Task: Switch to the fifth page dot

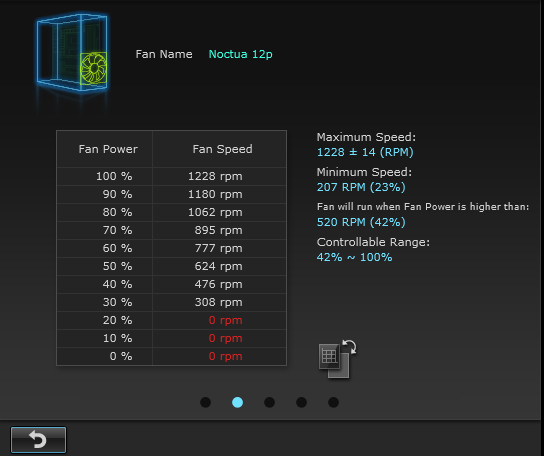Action: click(333, 402)
